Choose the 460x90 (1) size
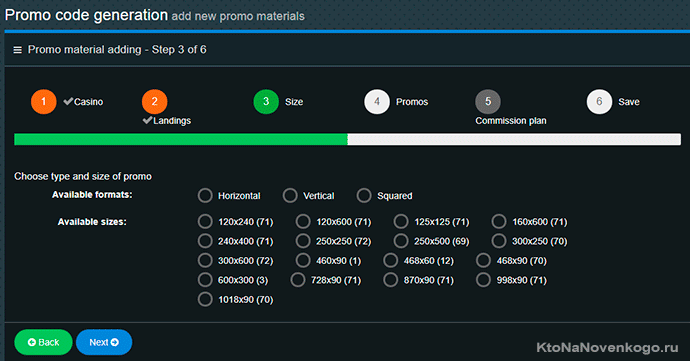This screenshot has height=361, width=690. click(303, 260)
